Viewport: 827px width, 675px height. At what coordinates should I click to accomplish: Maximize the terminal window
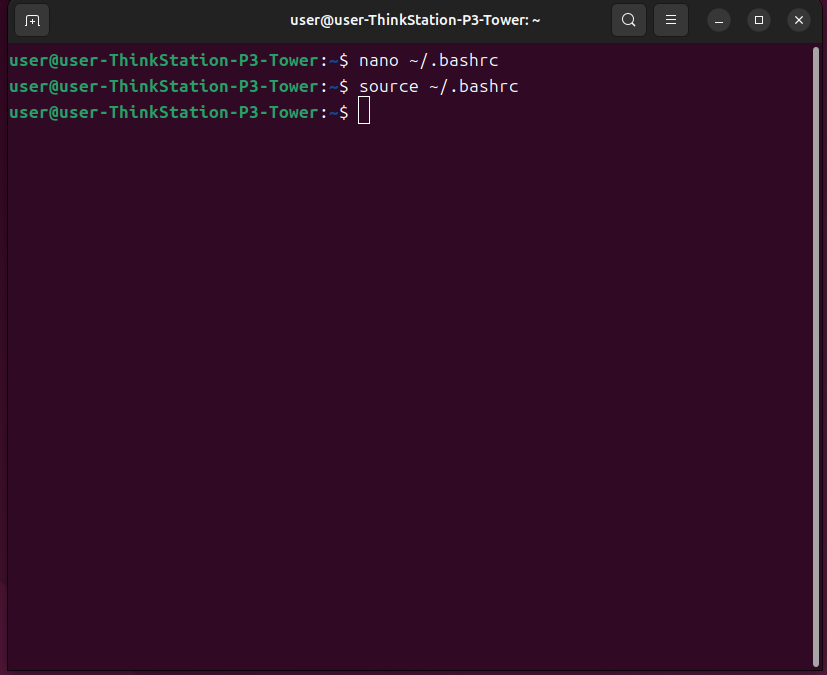[x=759, y=20]
